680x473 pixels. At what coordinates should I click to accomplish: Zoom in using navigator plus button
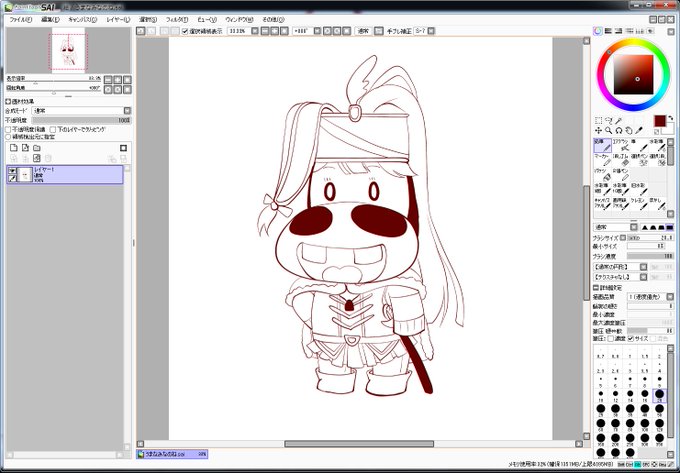point(118,79)
